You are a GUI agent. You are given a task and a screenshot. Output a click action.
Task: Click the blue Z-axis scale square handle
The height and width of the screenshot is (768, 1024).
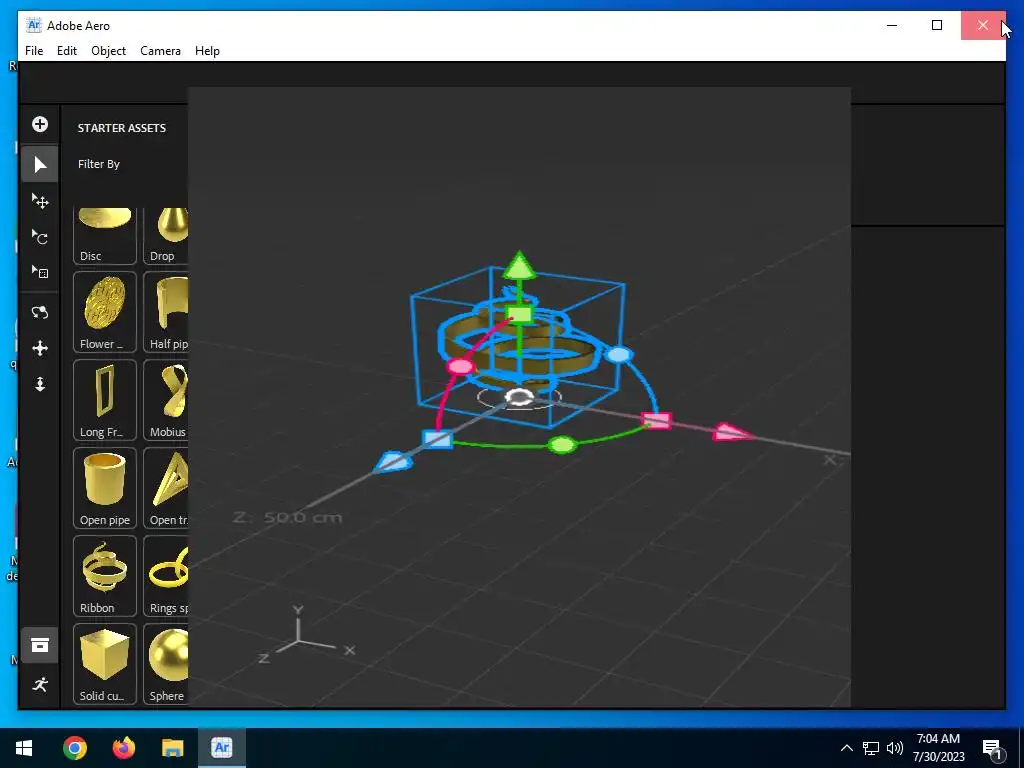[438, 439]
